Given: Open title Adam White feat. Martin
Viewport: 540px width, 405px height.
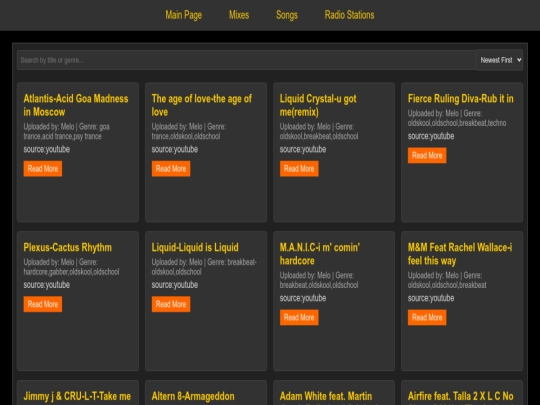Looking at the screenshot, I should pos(326,396).
